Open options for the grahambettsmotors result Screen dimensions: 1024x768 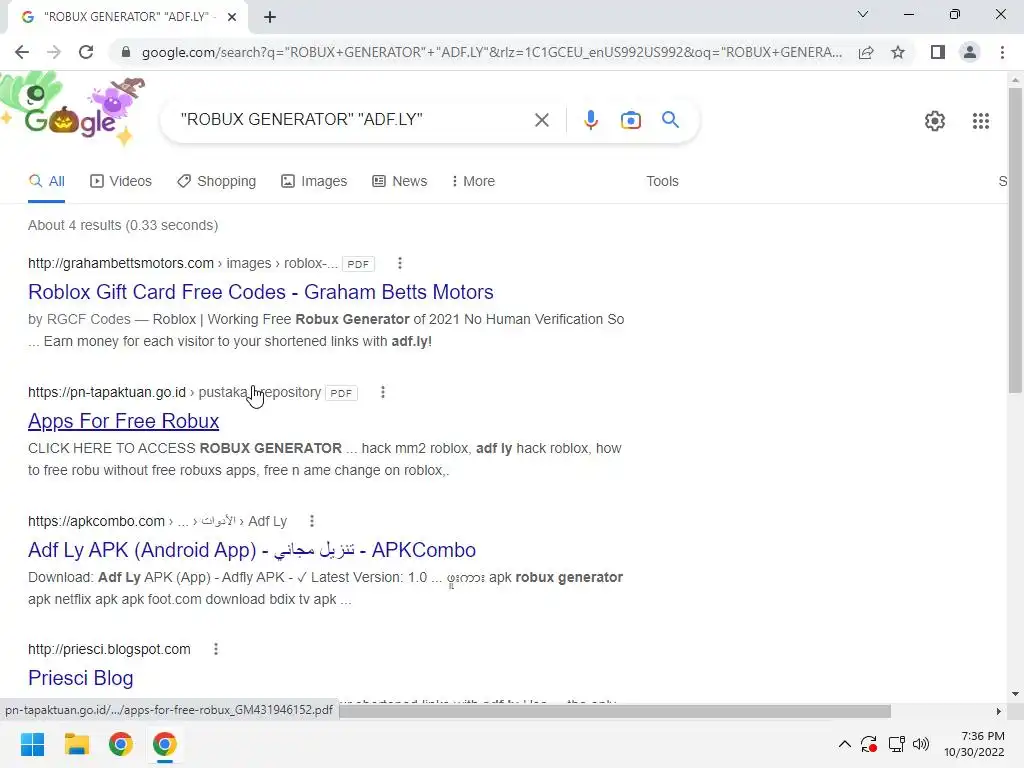[400, 263]
